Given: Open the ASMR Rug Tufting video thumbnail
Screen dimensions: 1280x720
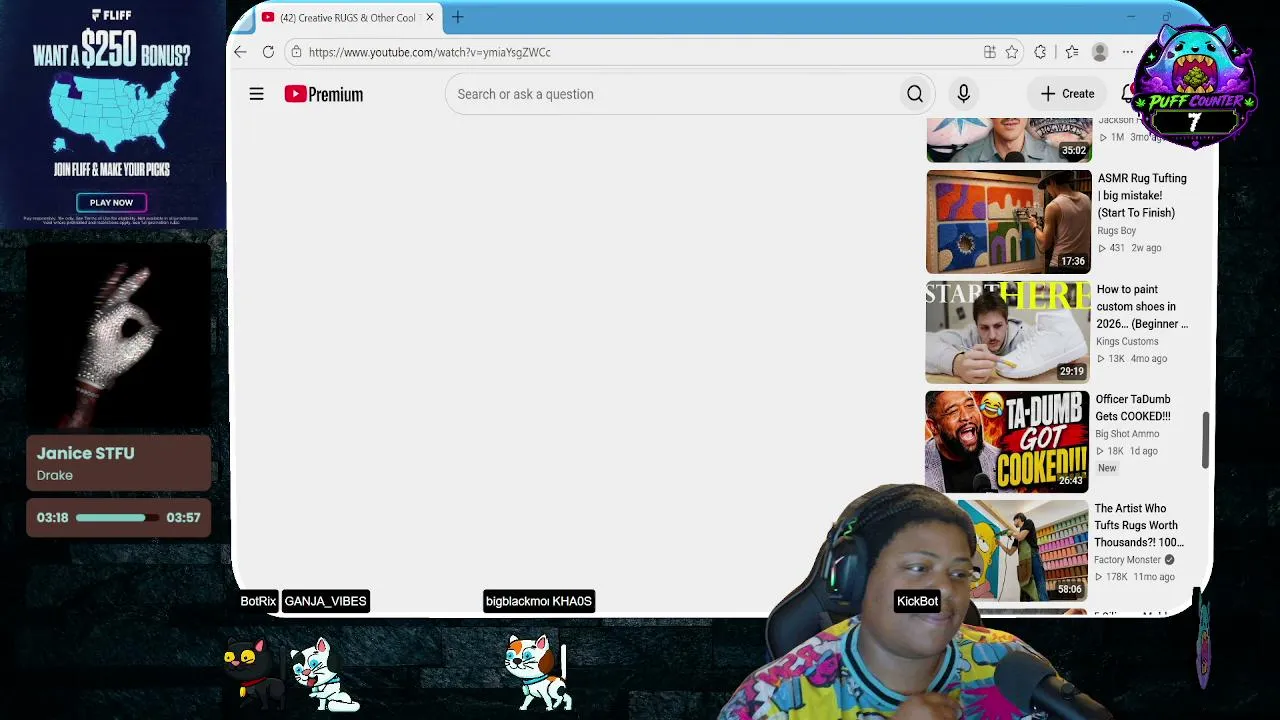Looking at the screenshot, I should click(1009, 222).
